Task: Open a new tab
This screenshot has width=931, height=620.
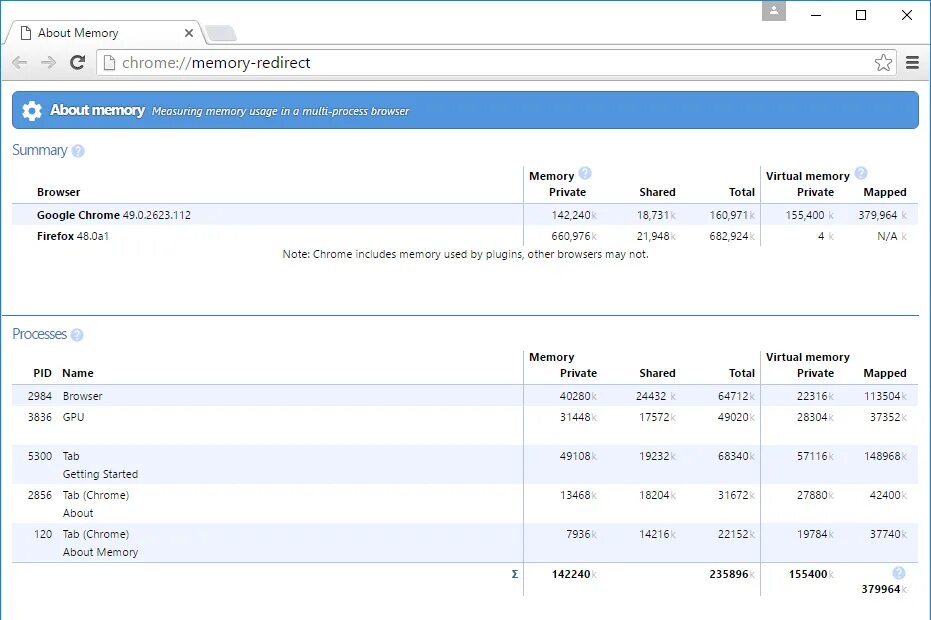Action: point(221,33)
